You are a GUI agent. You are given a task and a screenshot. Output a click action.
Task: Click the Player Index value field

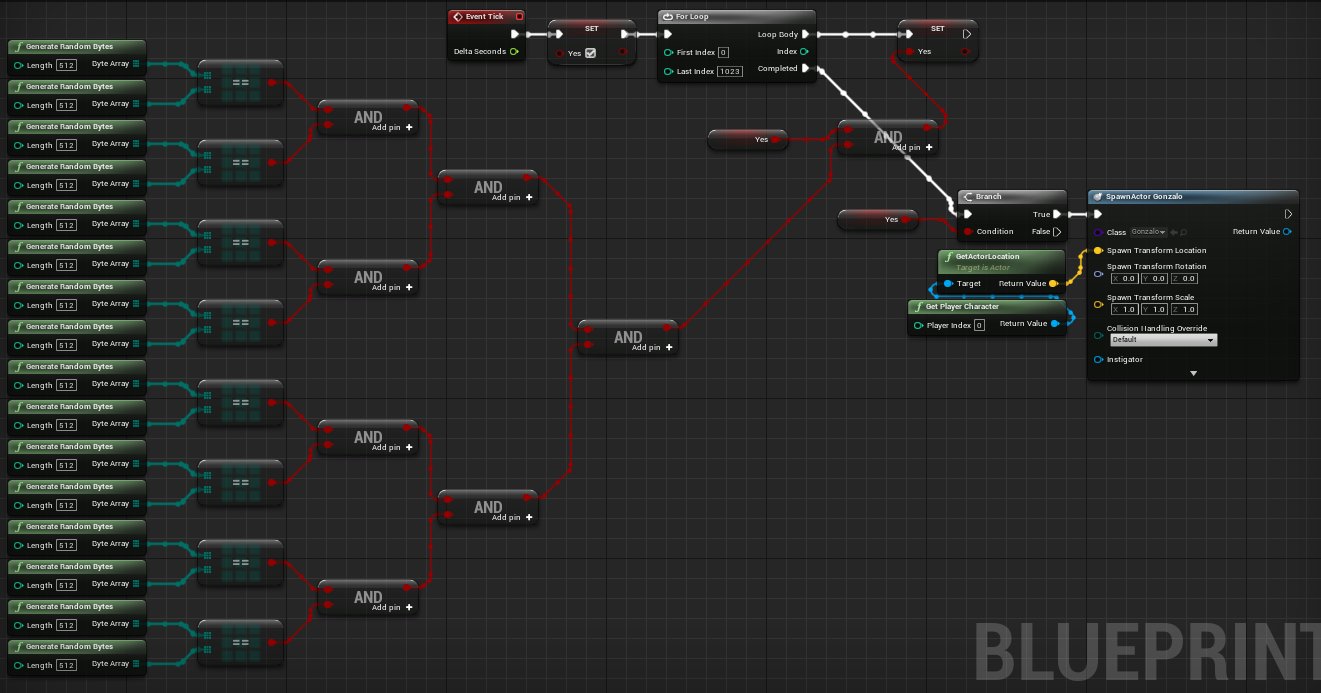[x=979, y=325]
